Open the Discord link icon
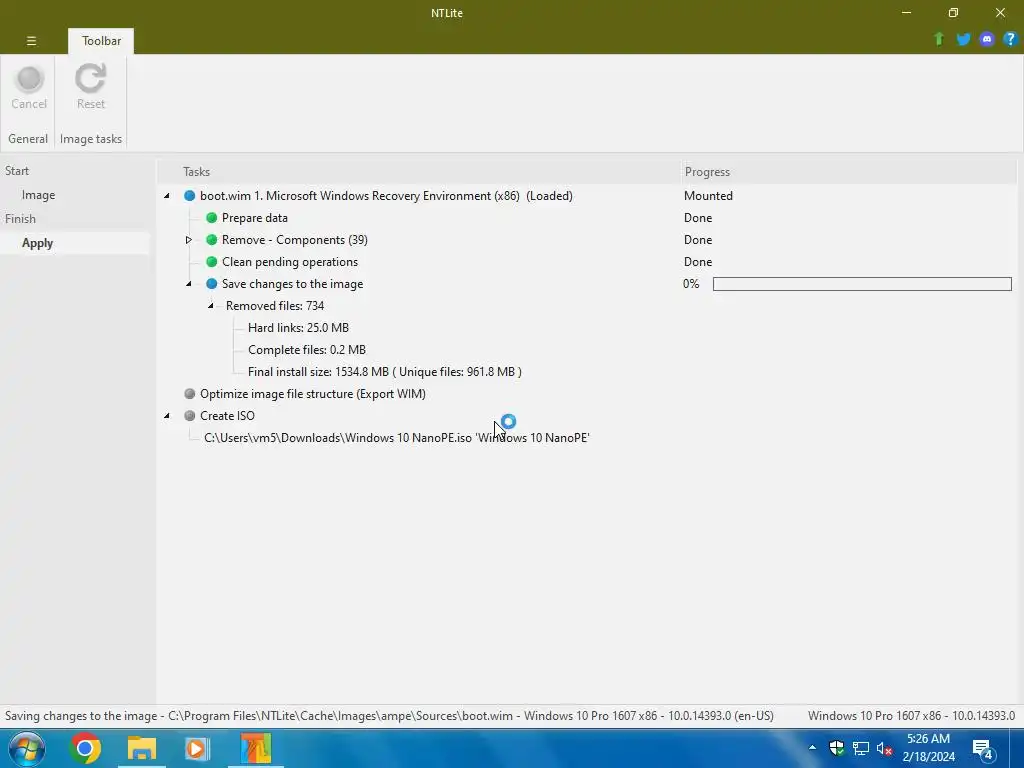Viewport: 1024px width, 768px height. pos(986,39)
